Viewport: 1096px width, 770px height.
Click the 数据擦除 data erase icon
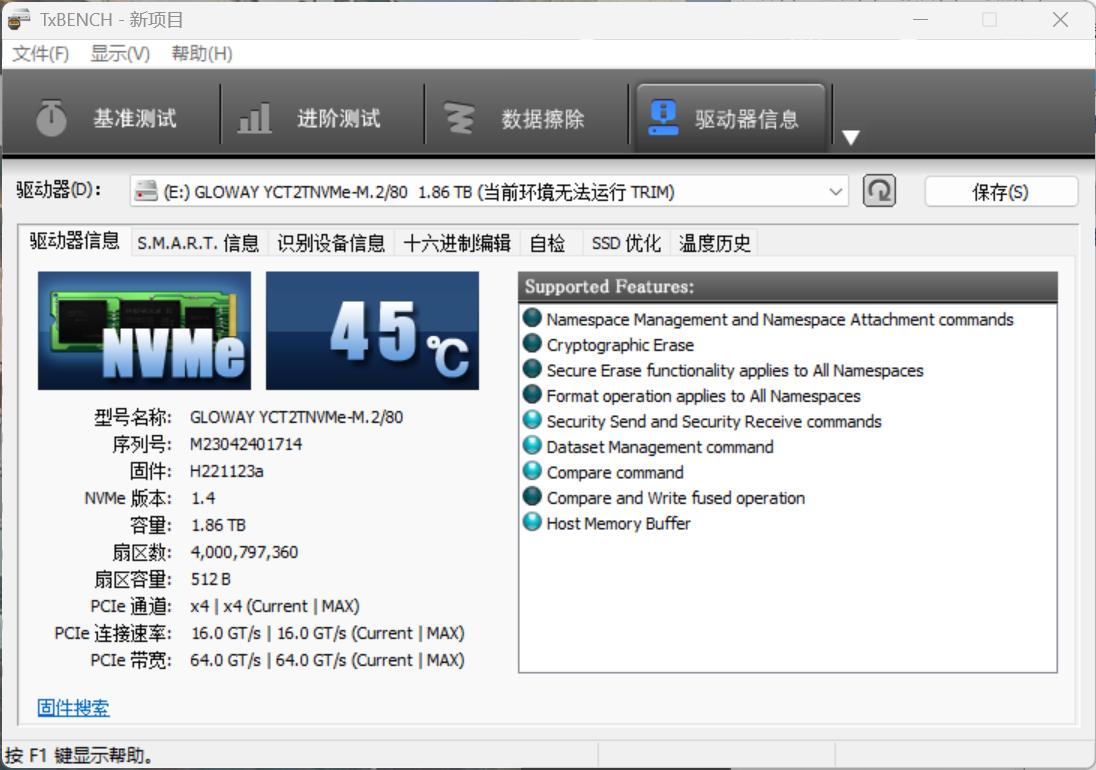click(x=461, y=115)
